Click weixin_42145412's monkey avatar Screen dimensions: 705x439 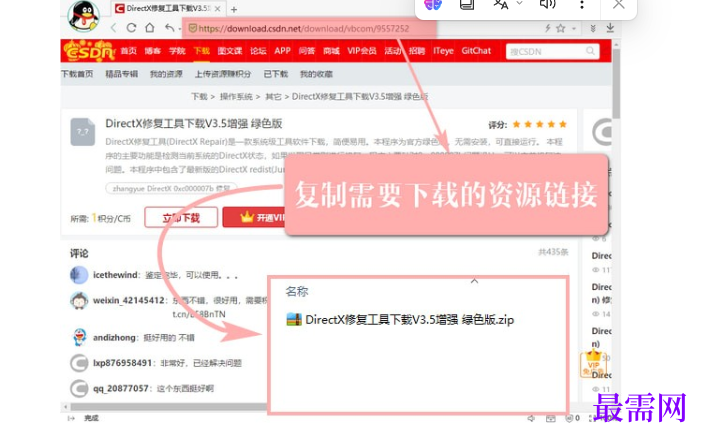tap(79, 300)
